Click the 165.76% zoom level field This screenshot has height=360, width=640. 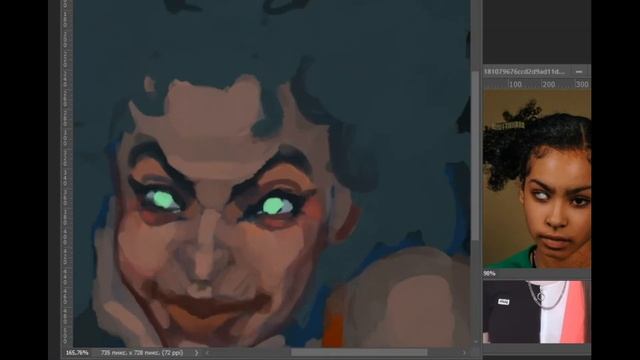tap(77, 353)
